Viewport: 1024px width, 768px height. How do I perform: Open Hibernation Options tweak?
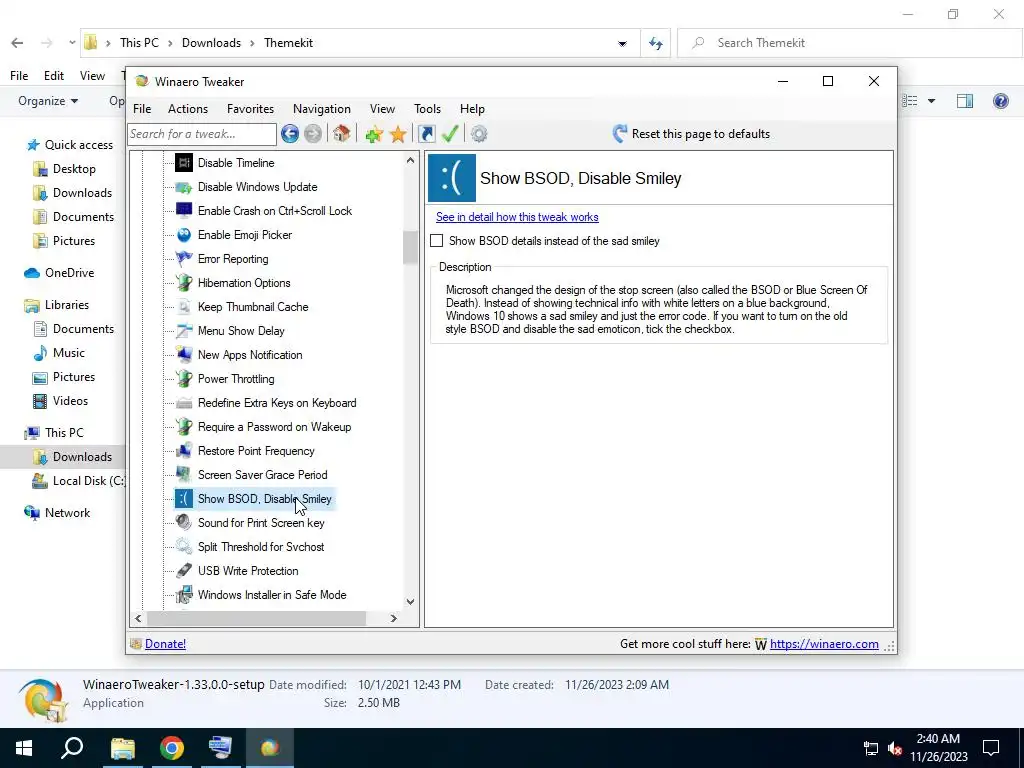click(244, 283)
